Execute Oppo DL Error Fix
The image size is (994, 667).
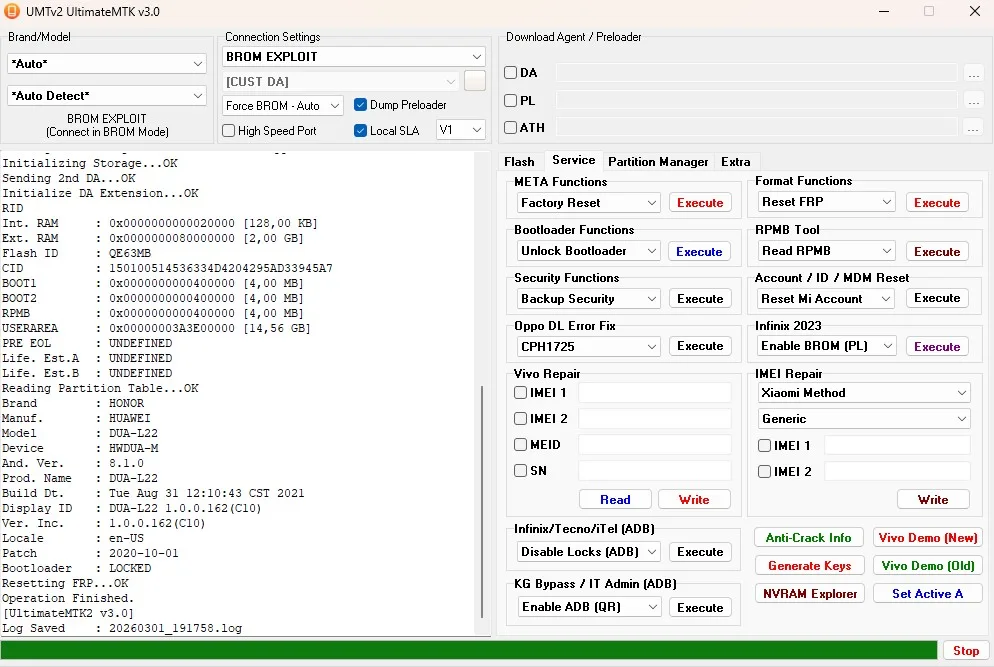[700, 346]
